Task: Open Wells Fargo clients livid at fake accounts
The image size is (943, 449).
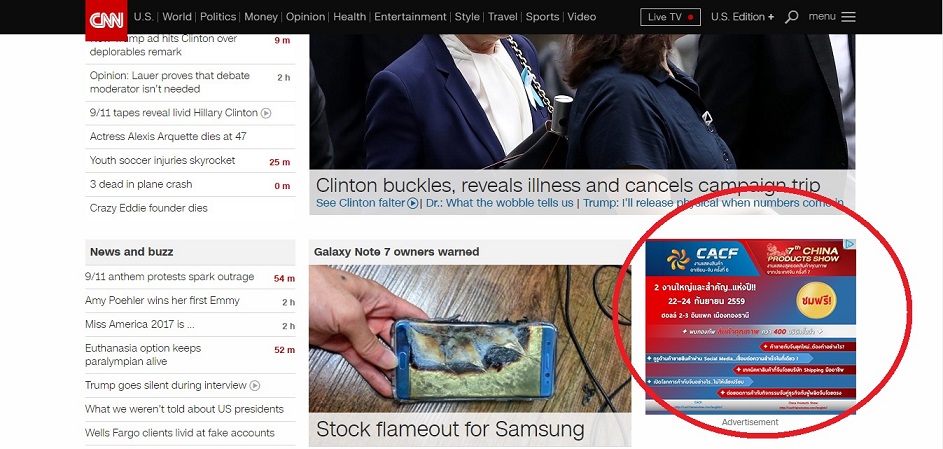Action: (180, 433)
